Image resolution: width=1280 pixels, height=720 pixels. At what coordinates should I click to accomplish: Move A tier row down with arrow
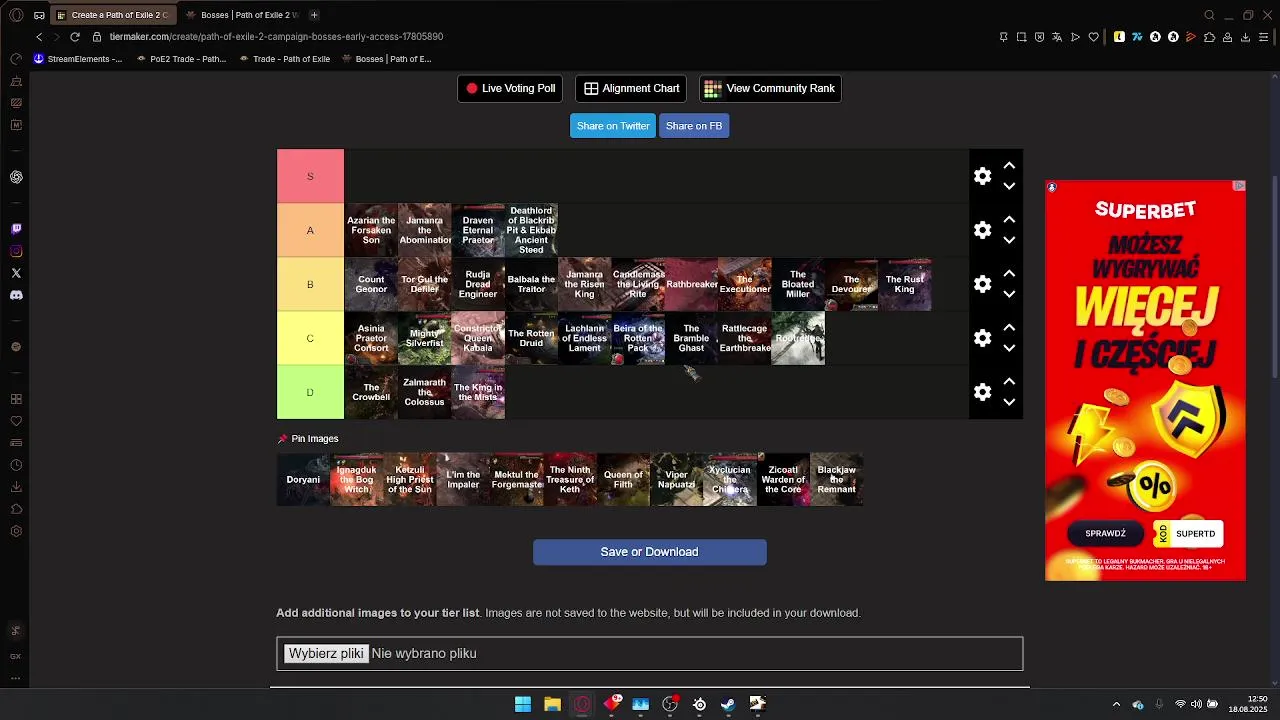(1009, 240)
